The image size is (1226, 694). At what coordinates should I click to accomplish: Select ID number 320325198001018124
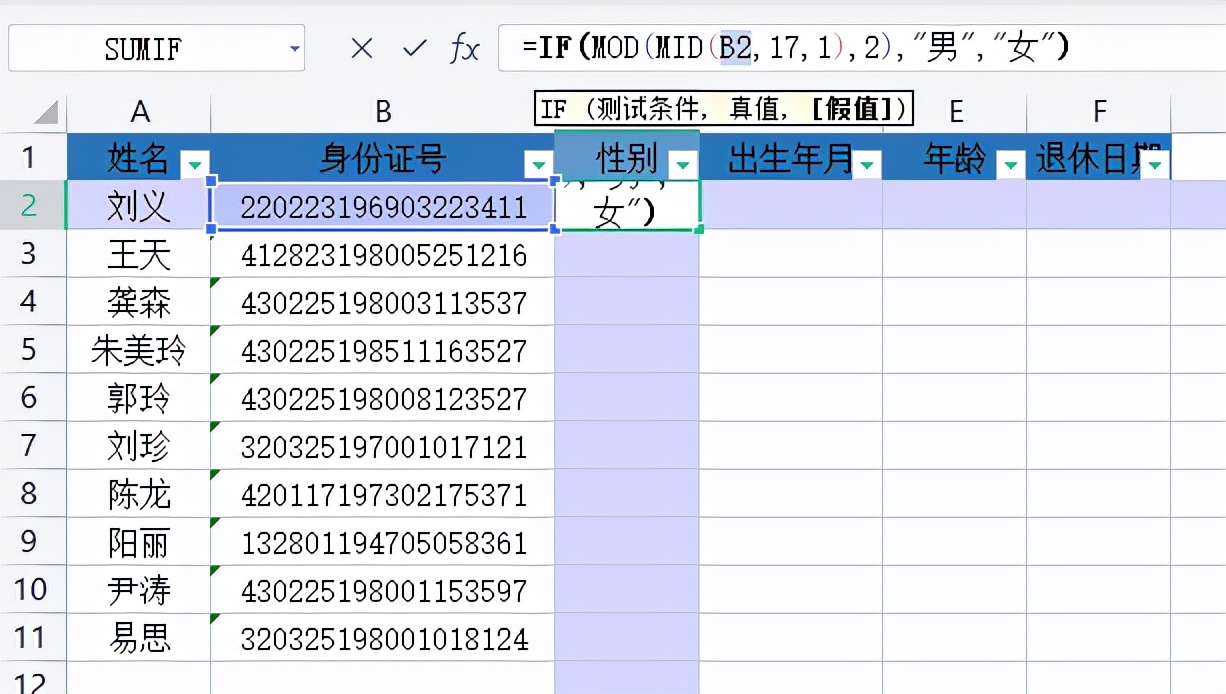(x=383, y=638)
